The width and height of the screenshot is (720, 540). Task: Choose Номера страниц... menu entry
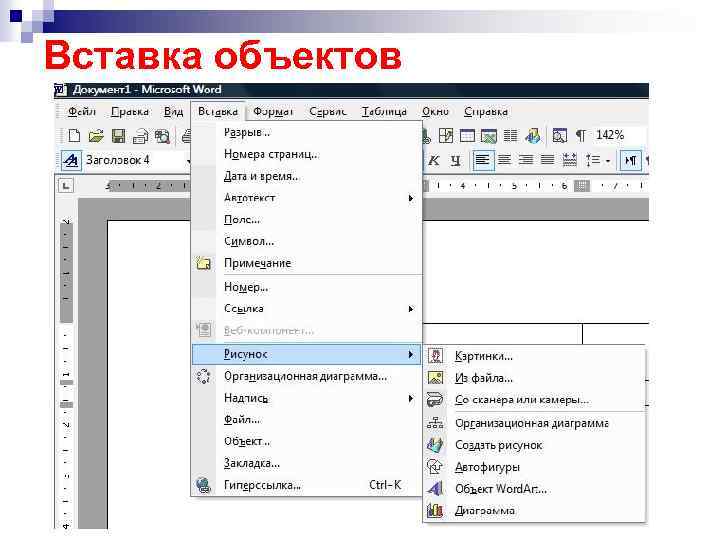(x=306, y=154)
